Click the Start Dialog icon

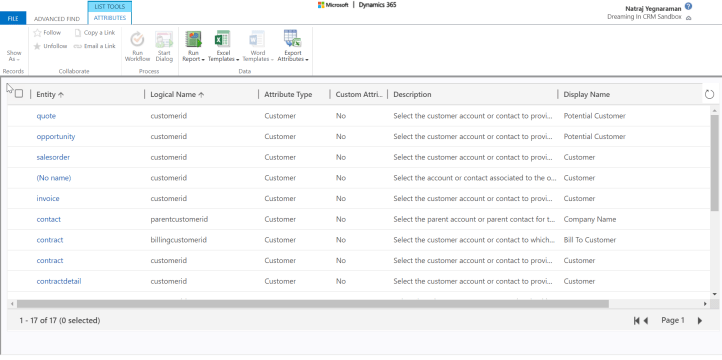(x=164, y=40)
